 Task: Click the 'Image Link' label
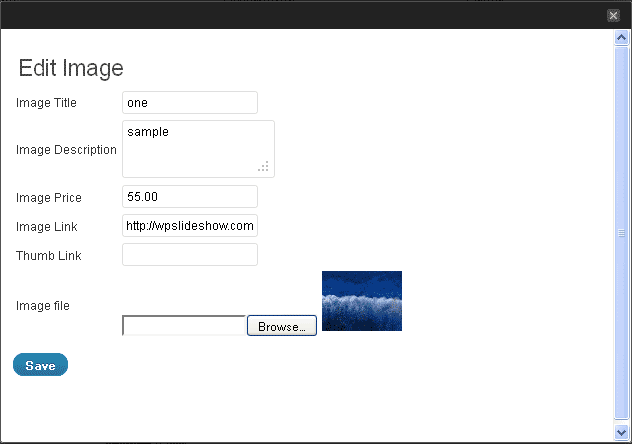[47, 227]
